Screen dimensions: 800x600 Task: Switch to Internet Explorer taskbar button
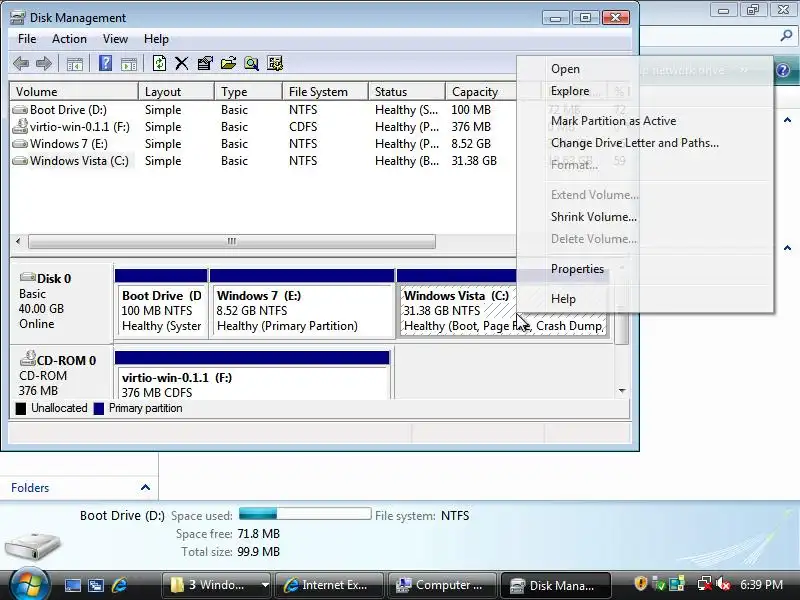point(329,585)
